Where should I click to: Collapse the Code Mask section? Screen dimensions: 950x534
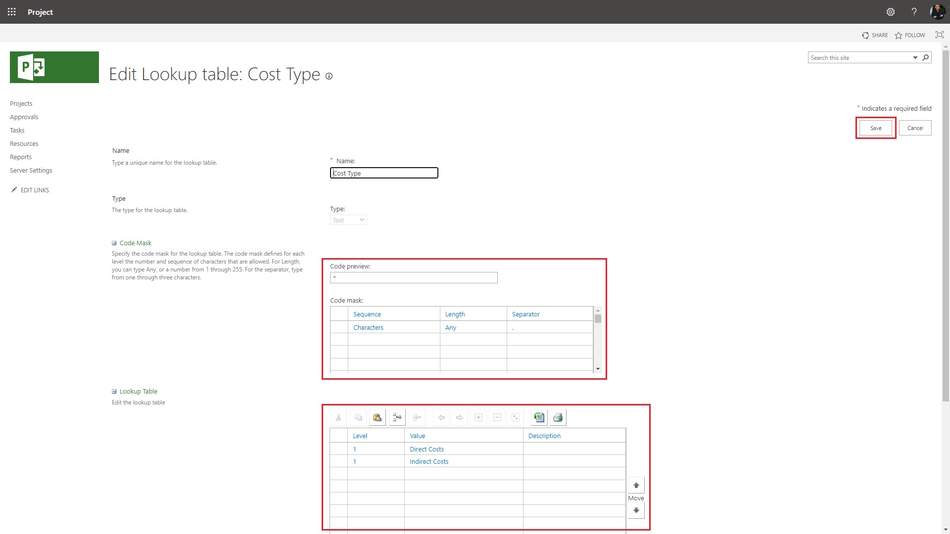click(x=114, y=243)
